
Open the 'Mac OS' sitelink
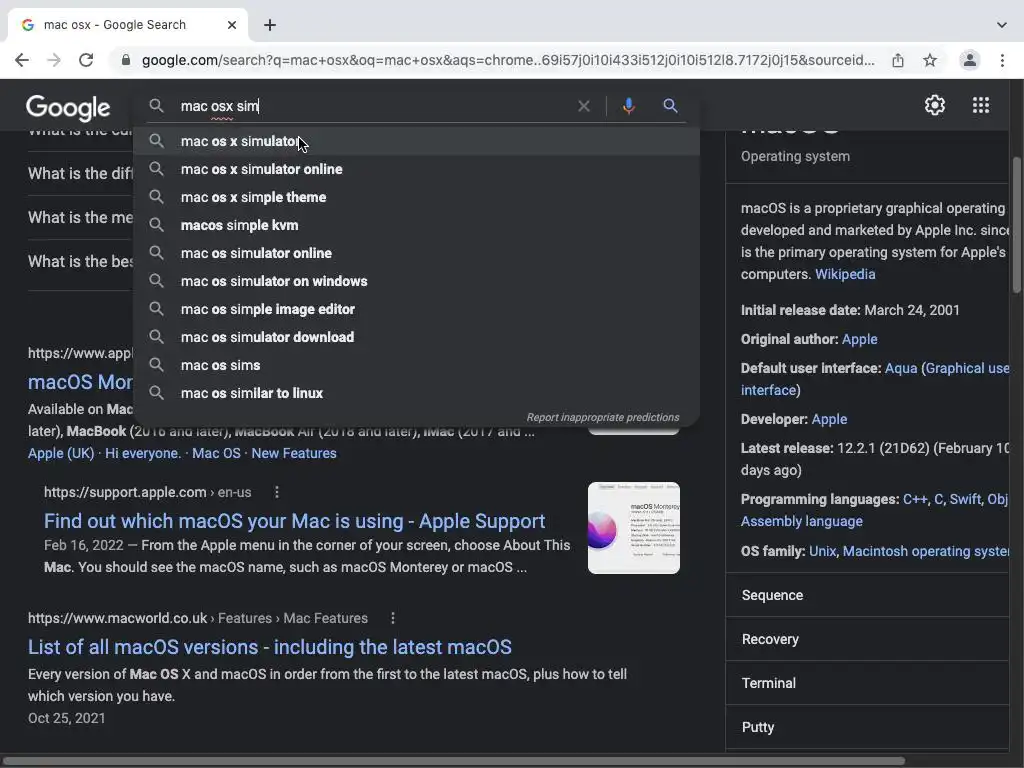[x=216, y=453]
